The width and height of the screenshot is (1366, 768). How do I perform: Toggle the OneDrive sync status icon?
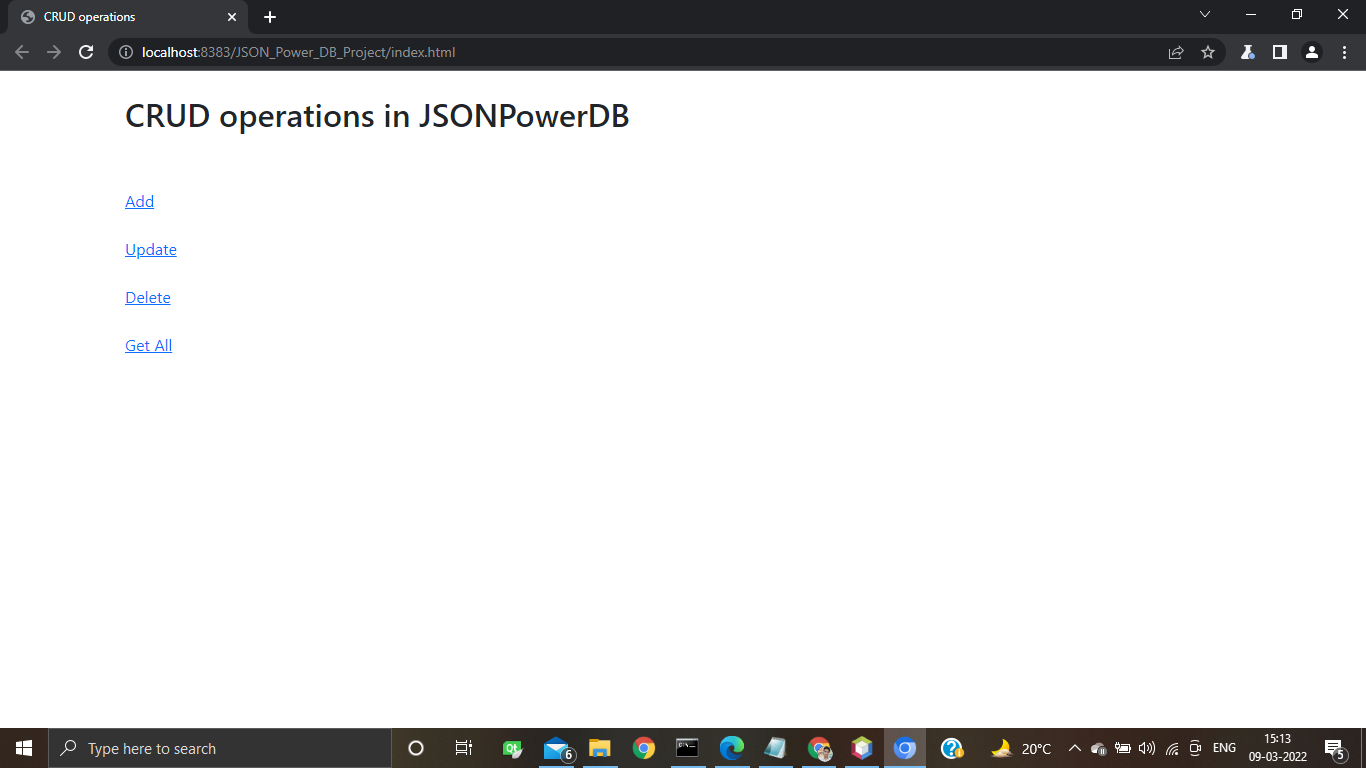coord(1098,748)
